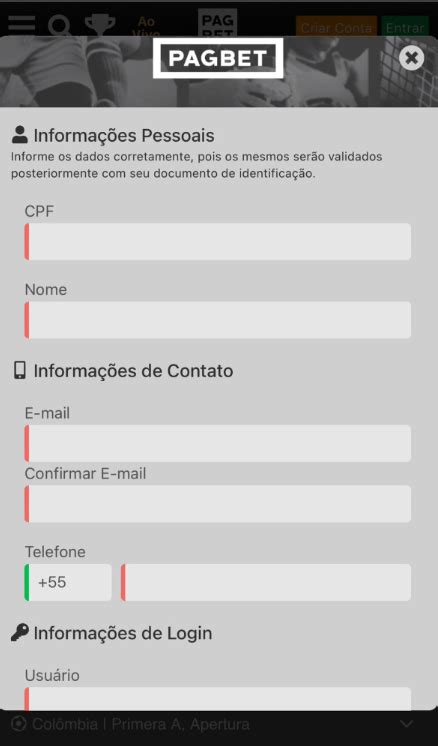Focus the Telefone number field
The width and height of the screenshot is (438, 746).
[266, 582]
